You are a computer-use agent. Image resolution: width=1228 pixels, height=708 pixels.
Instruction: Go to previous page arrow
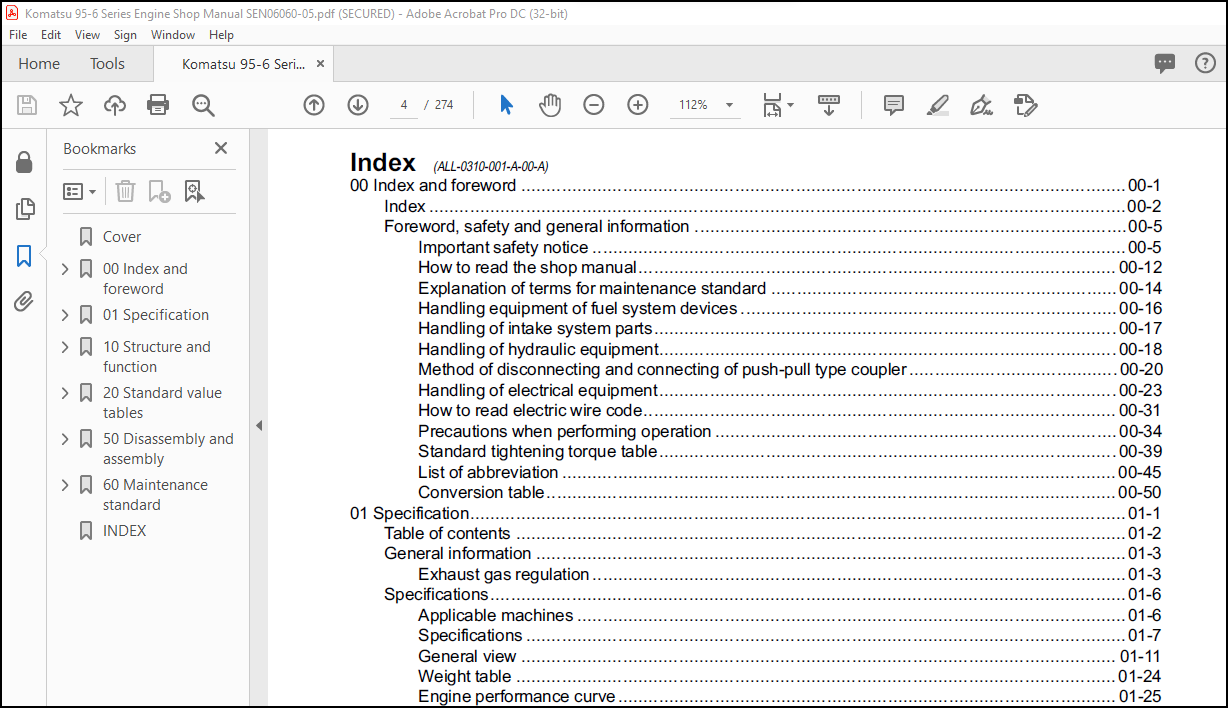click(x=314, y=105)
